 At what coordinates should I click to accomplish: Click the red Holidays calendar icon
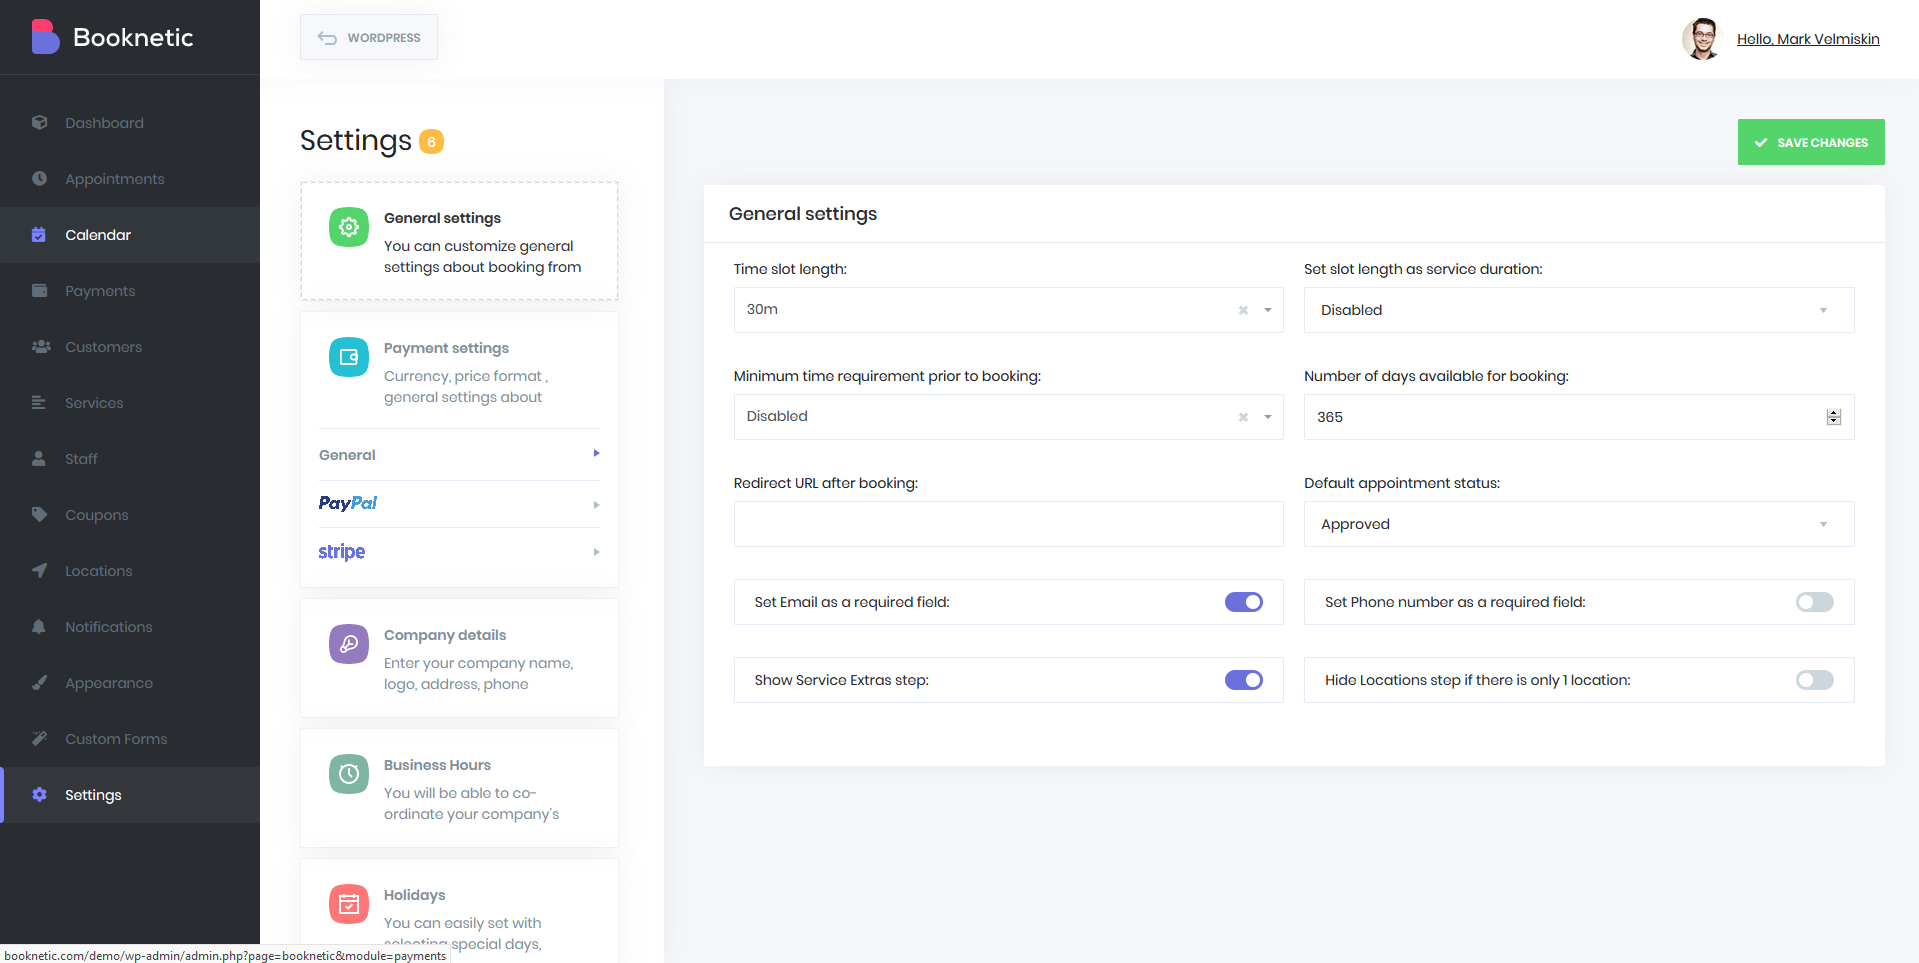pyautogui.click(x=349, y=904)
